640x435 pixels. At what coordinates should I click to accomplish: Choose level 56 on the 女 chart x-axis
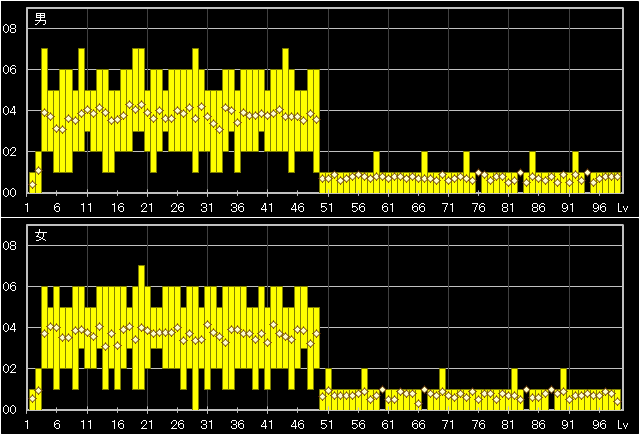(358, 425)
